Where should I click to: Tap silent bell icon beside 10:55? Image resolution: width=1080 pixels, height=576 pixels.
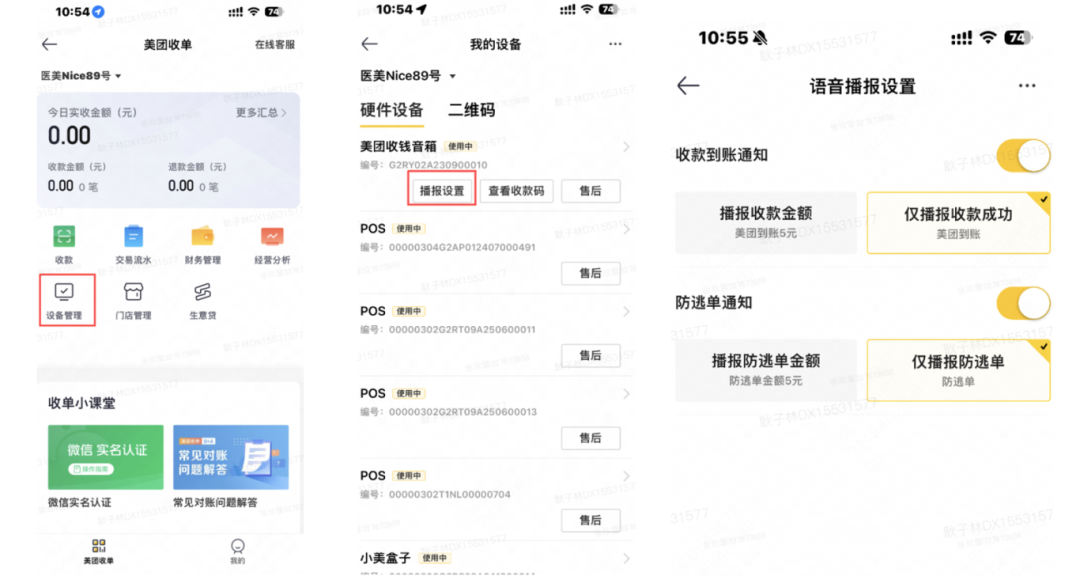pyautogui.click(x=760, y=38)
